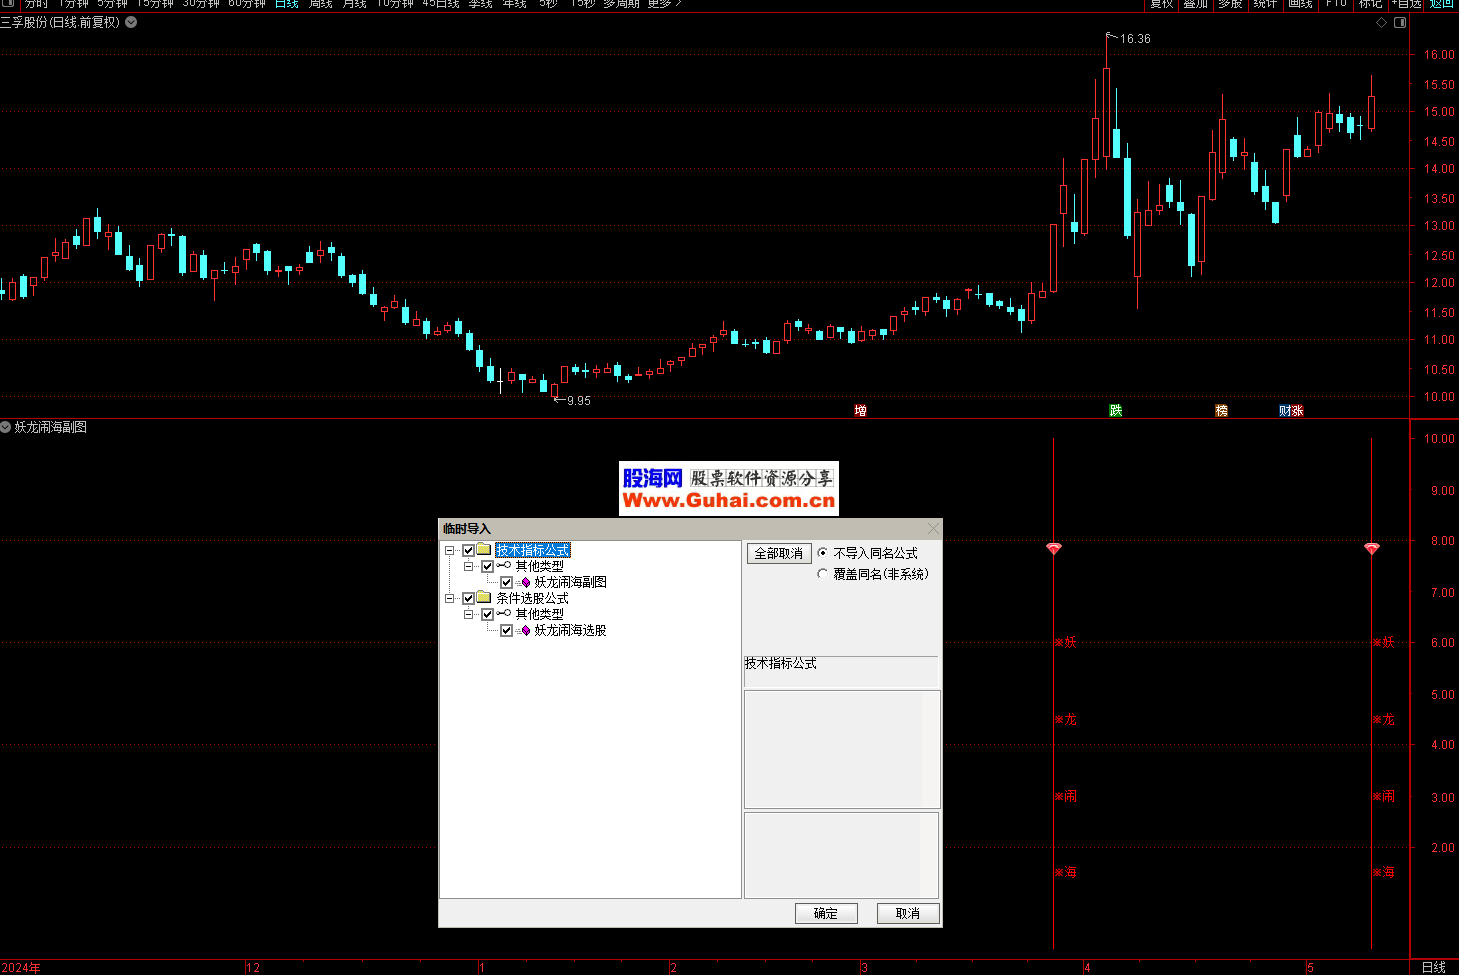
Task: Expand the 更多 period options
Action: click(x=665, y=4)
